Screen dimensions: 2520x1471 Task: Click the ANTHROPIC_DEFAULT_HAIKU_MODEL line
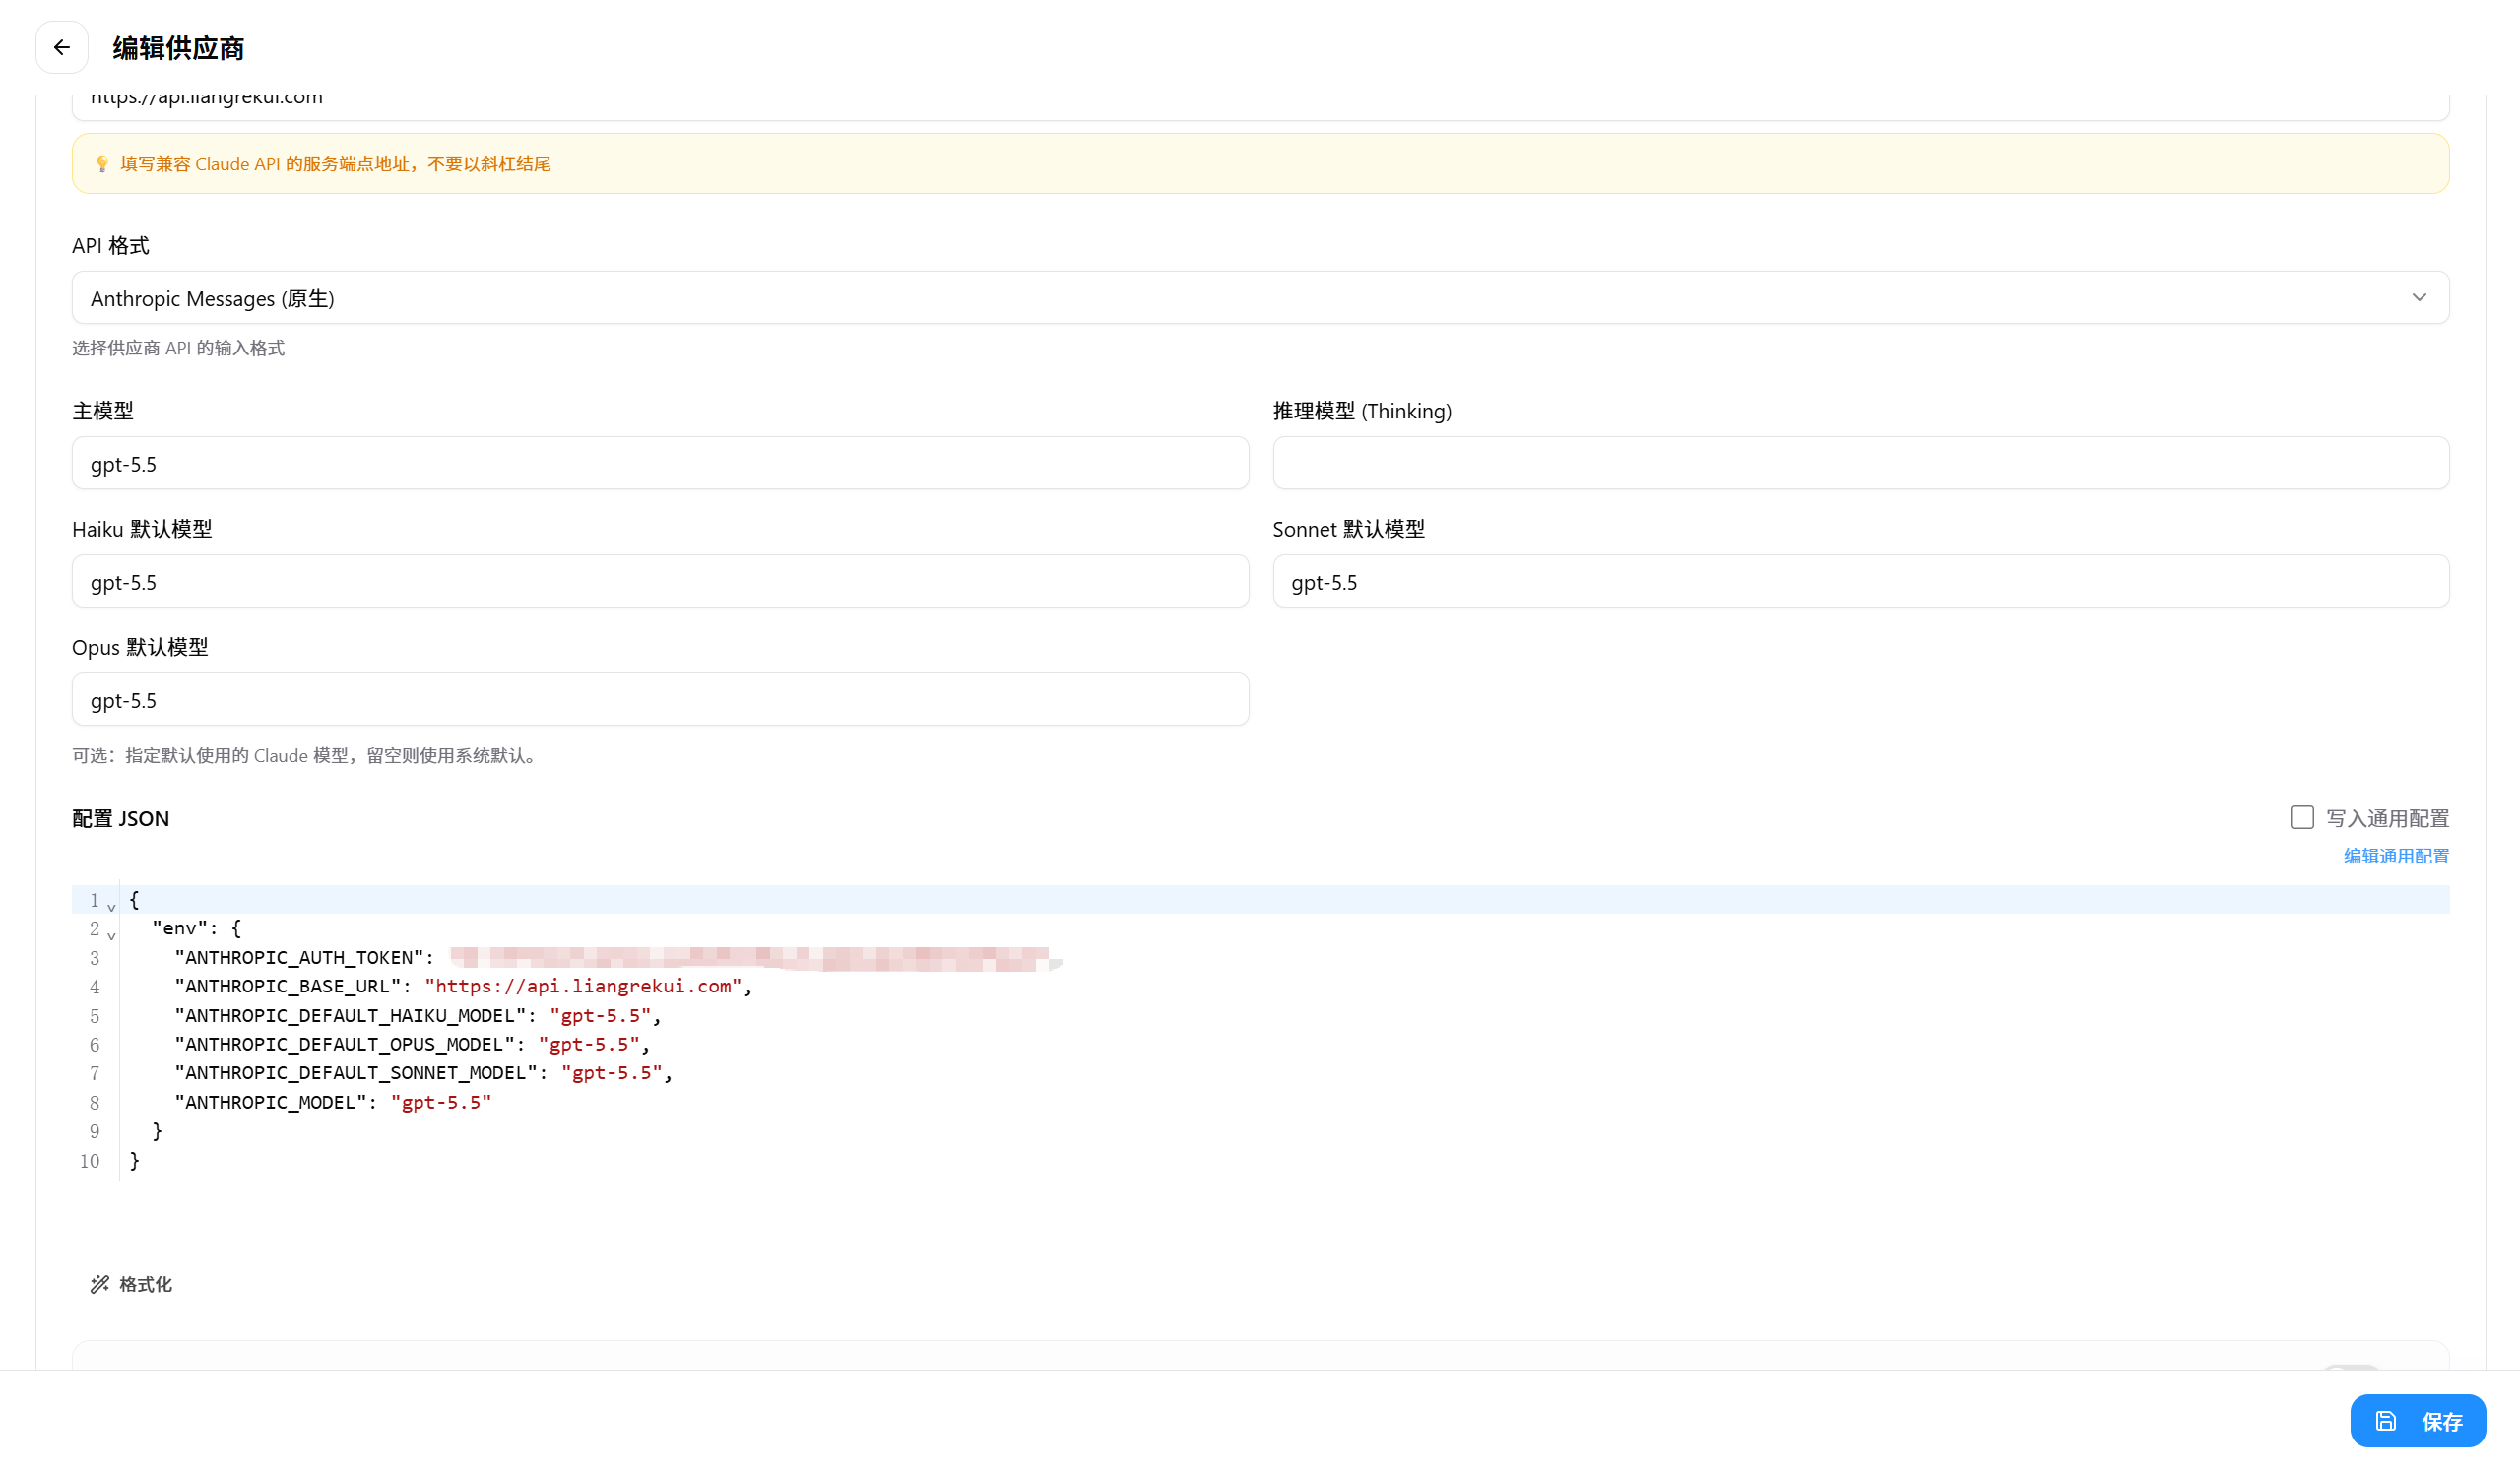coord(418,1015)
